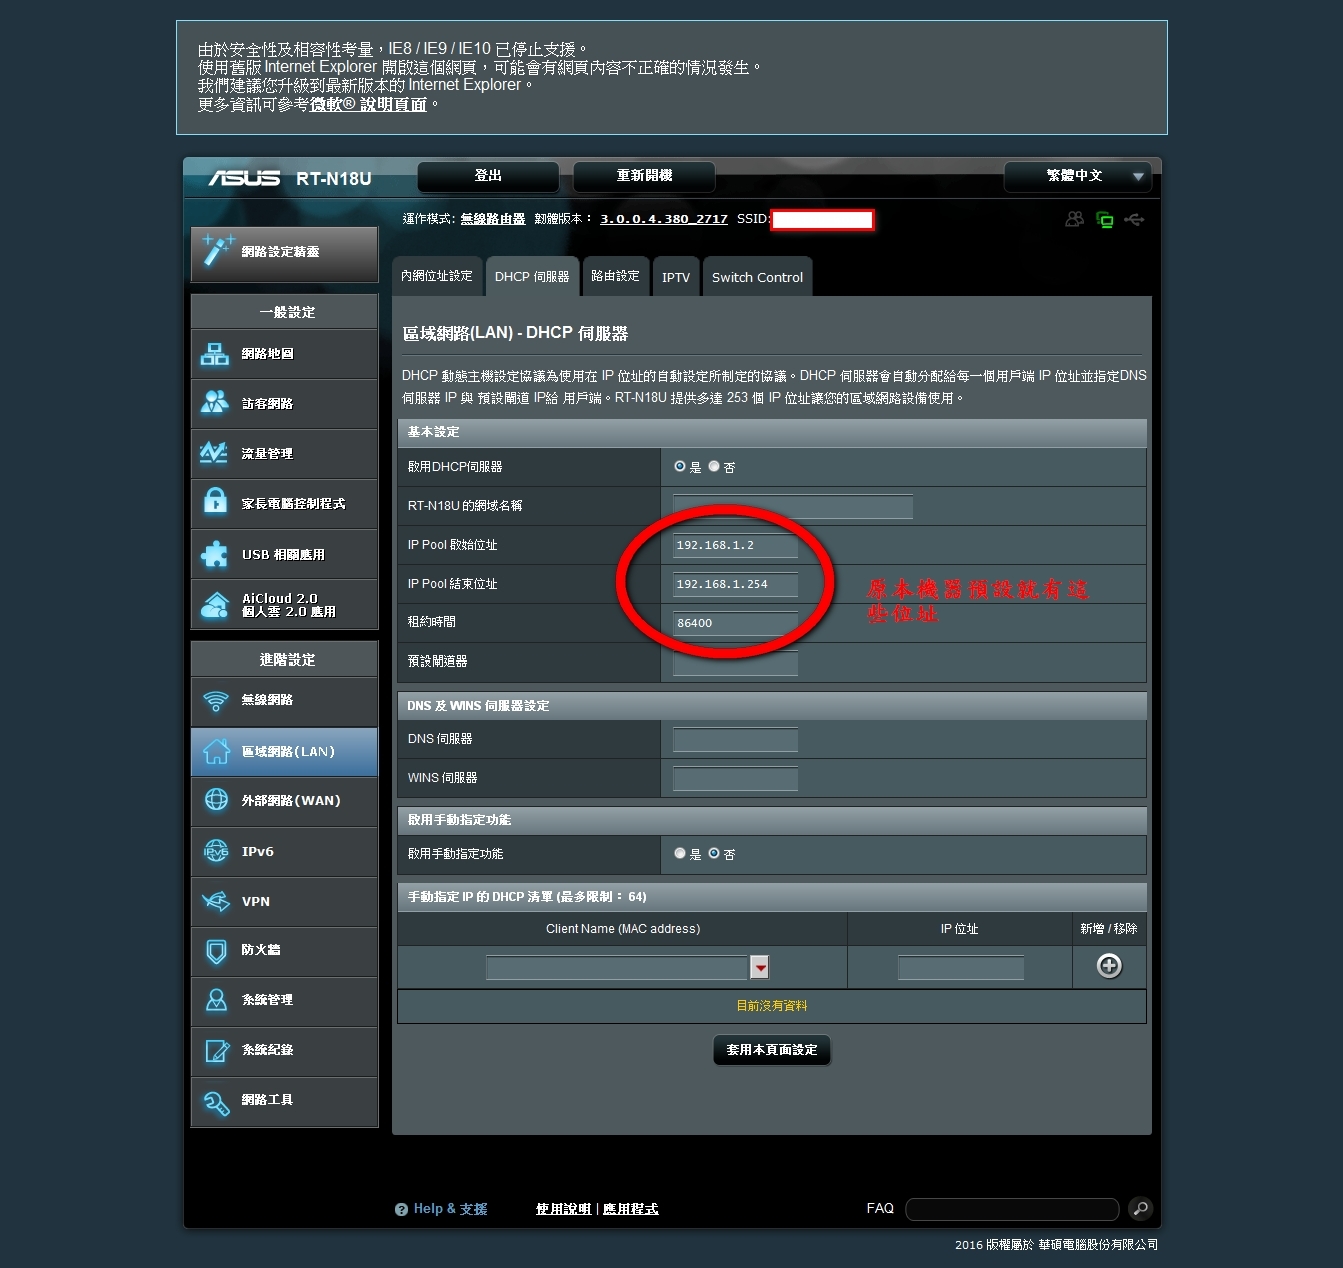
Task: Select 是 for enabling DHCP server
Action: [x=680, y=467]
